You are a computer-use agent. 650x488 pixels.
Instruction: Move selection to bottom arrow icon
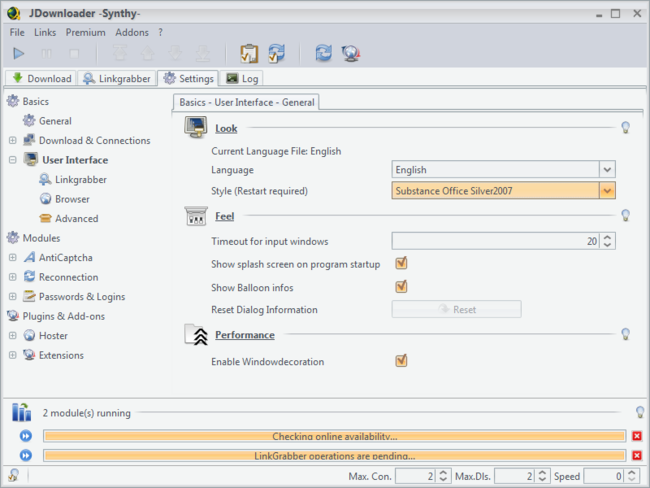pyautogui.click(x=203, y=53)
